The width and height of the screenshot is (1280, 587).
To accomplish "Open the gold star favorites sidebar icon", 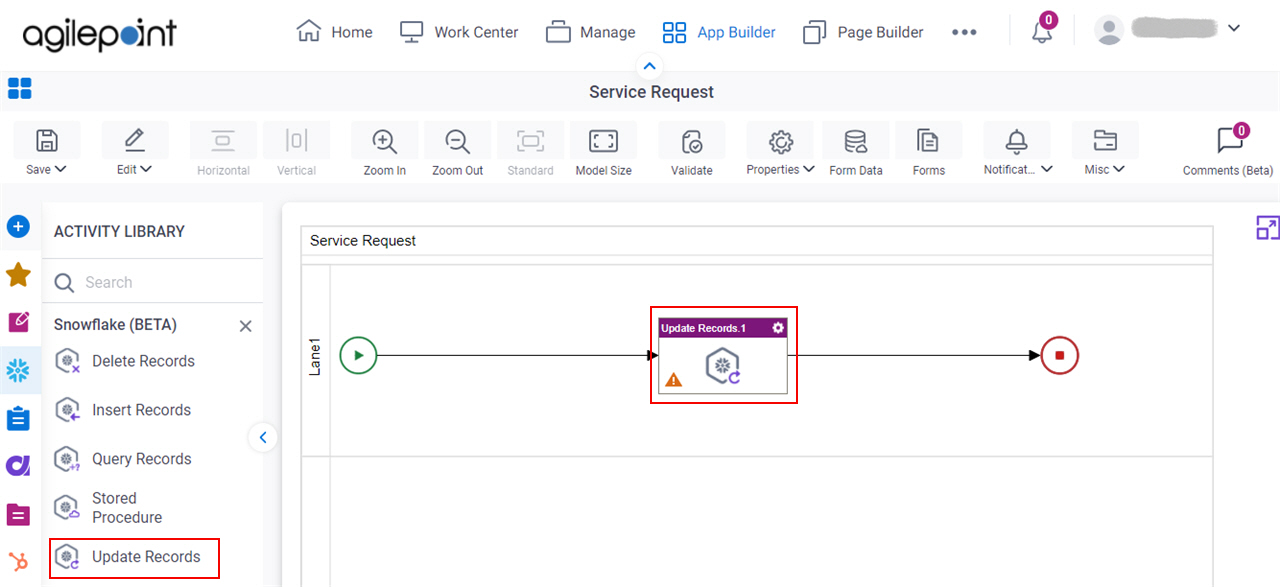I will point(18,275).
